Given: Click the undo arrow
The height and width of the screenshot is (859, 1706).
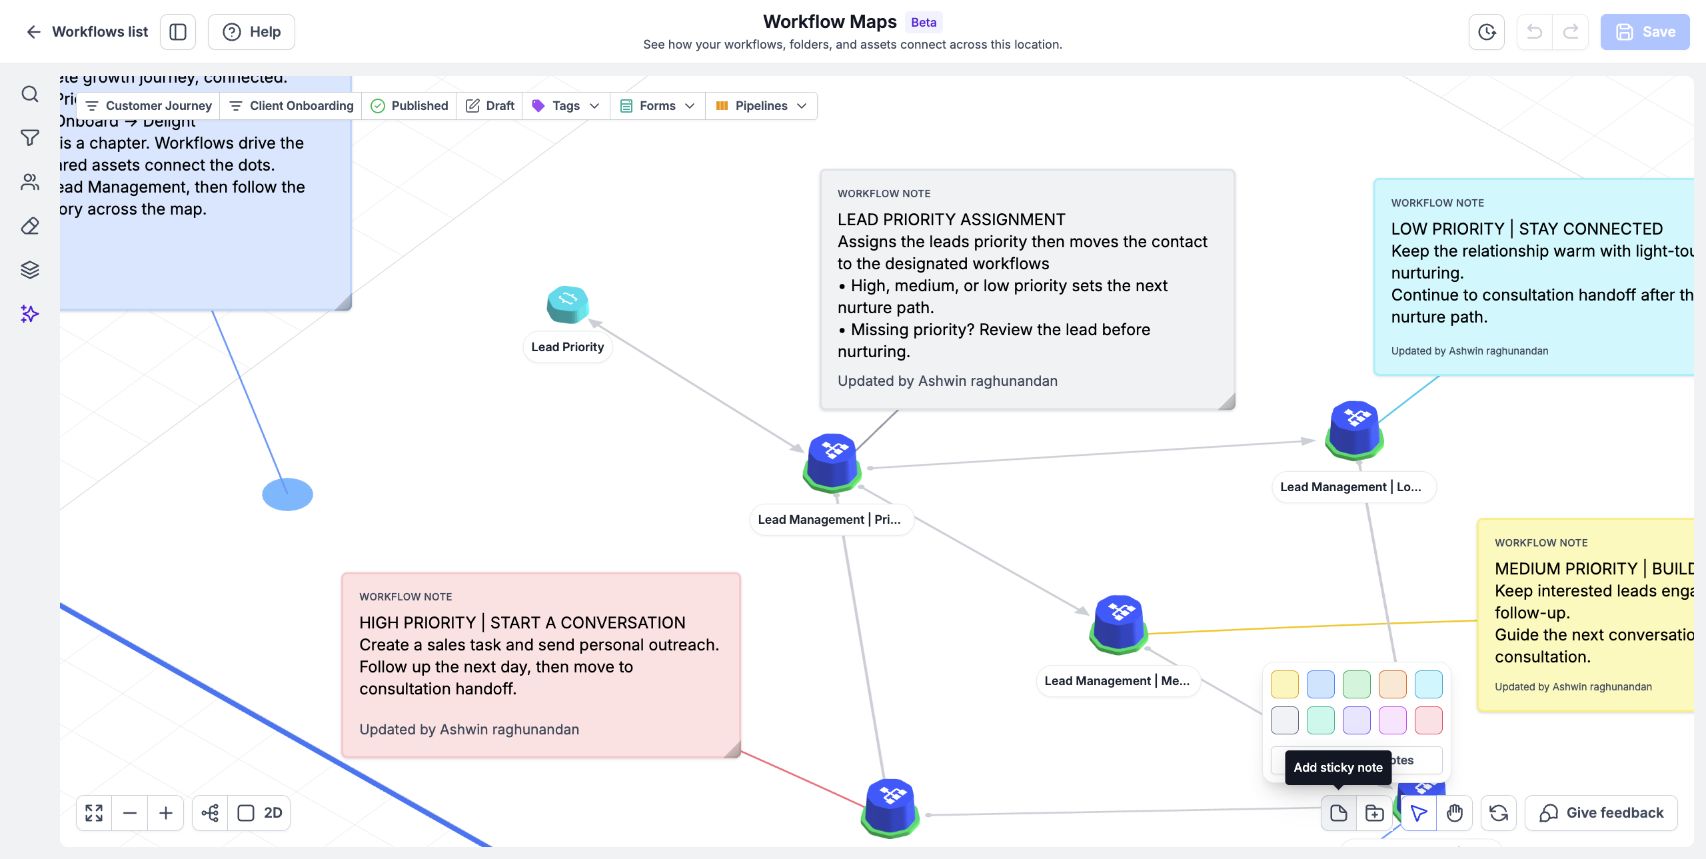Looking at the screenshot, I should tap(1534, 32).
